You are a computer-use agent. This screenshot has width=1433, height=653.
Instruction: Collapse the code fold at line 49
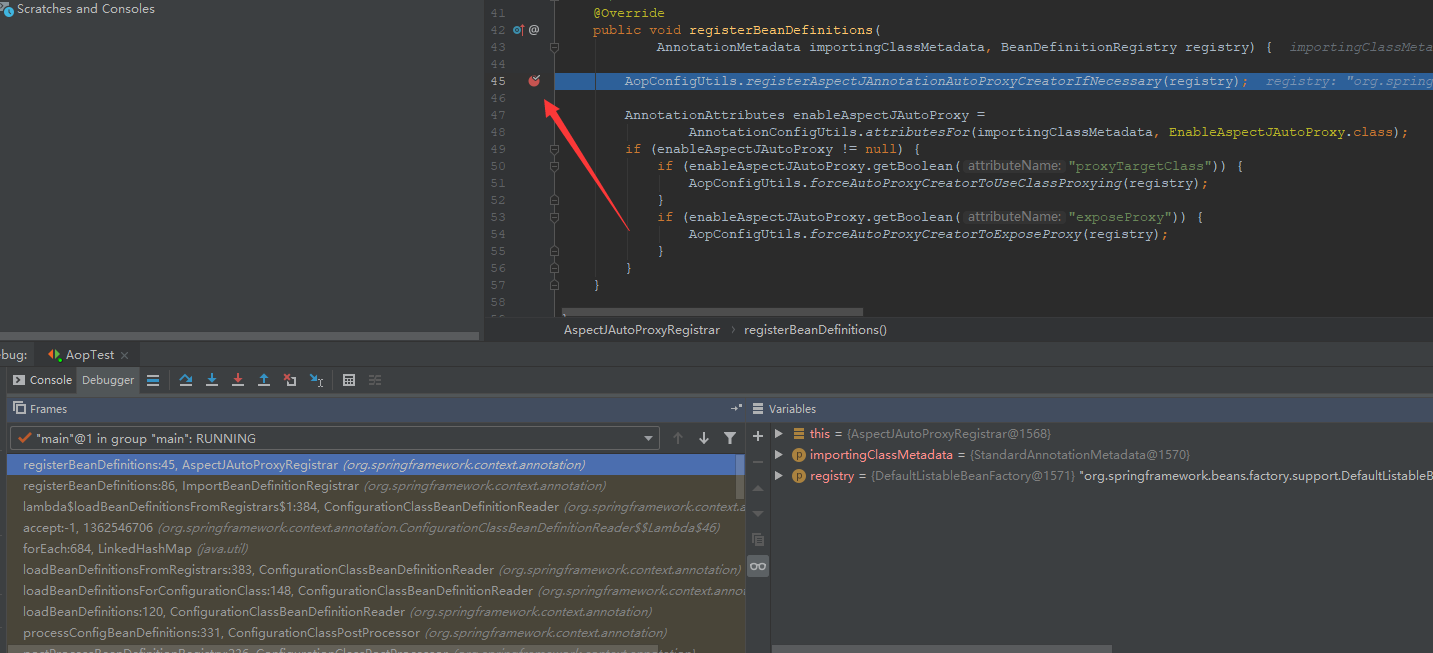[x=553, y=149]
